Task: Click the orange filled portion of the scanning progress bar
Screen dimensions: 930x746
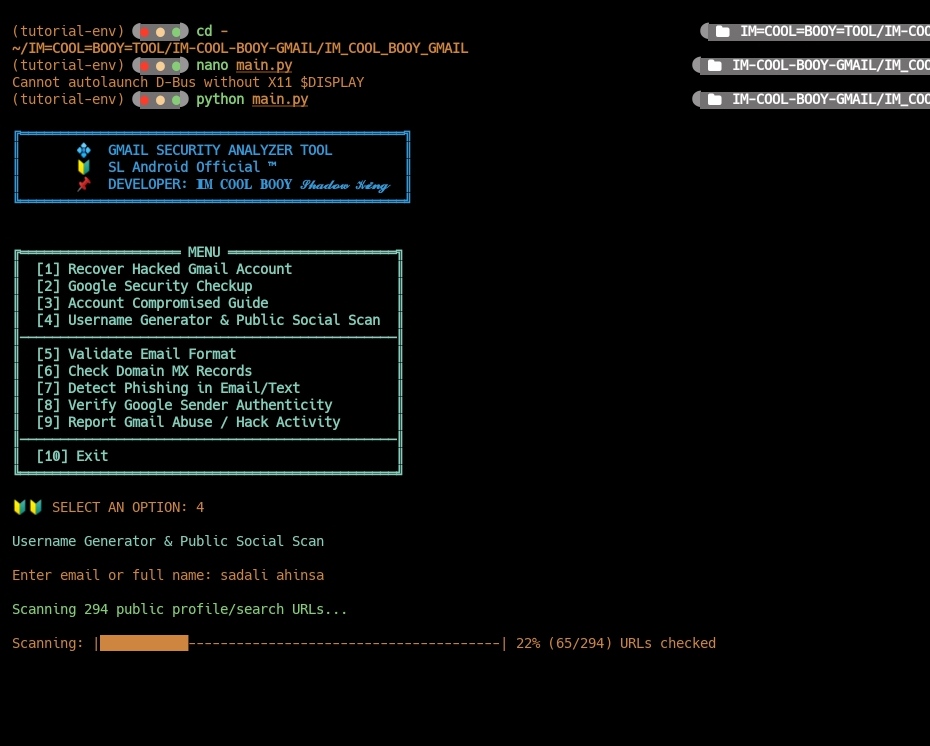Action: click(x=144, y=643)
